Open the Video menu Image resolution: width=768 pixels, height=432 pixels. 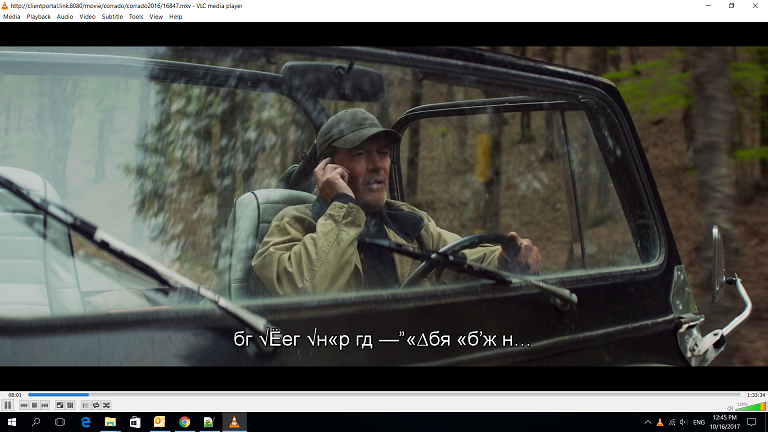(x=87, y=17)
